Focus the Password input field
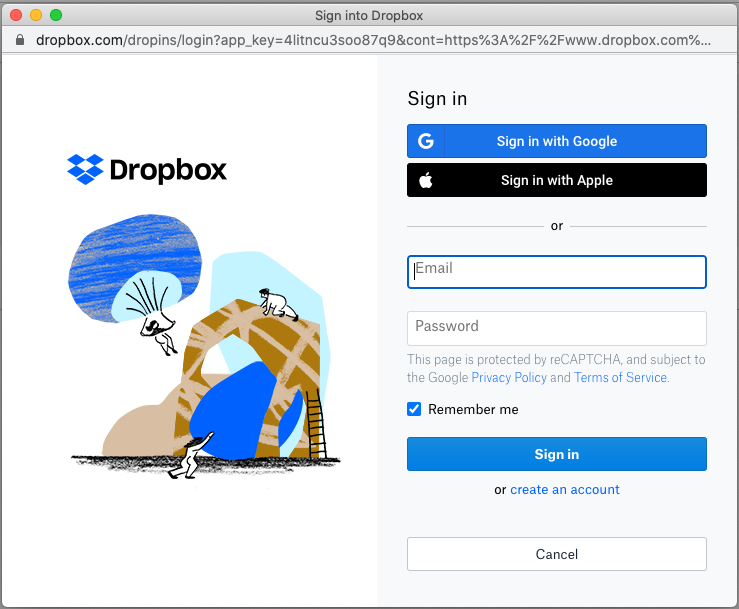Screen dimensions: 739x609 [557, 329]
